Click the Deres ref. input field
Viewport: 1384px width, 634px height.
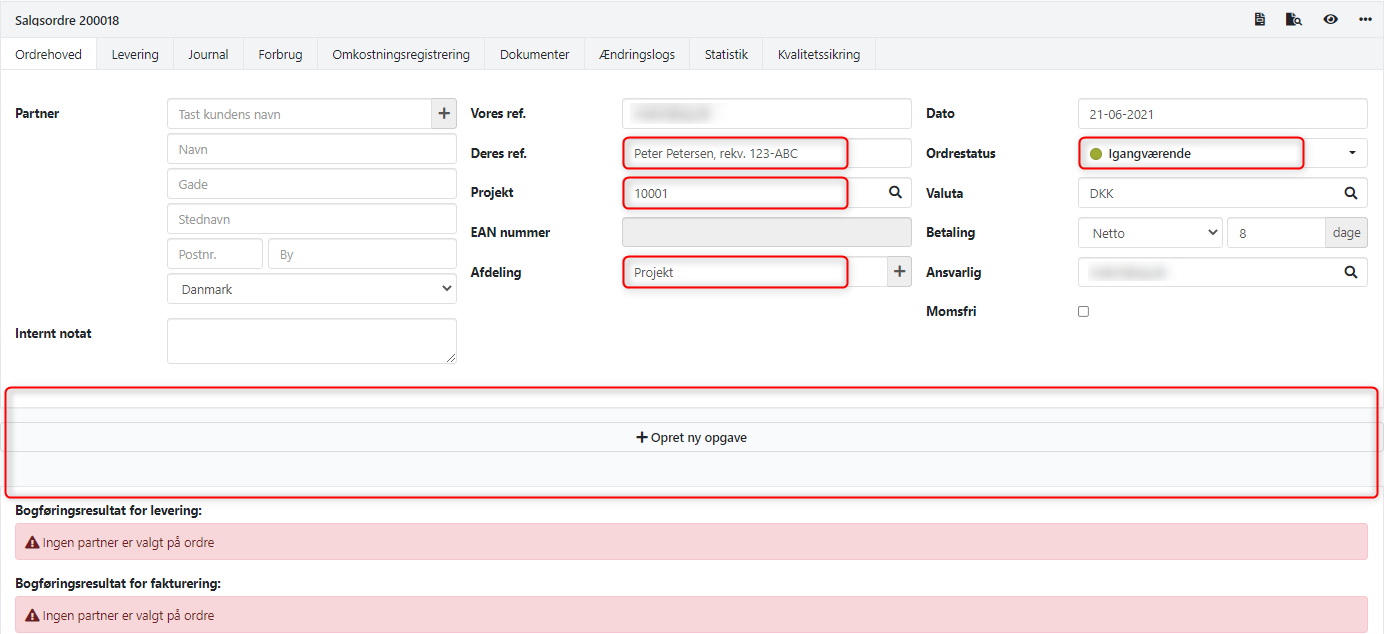tap(766, 154)
